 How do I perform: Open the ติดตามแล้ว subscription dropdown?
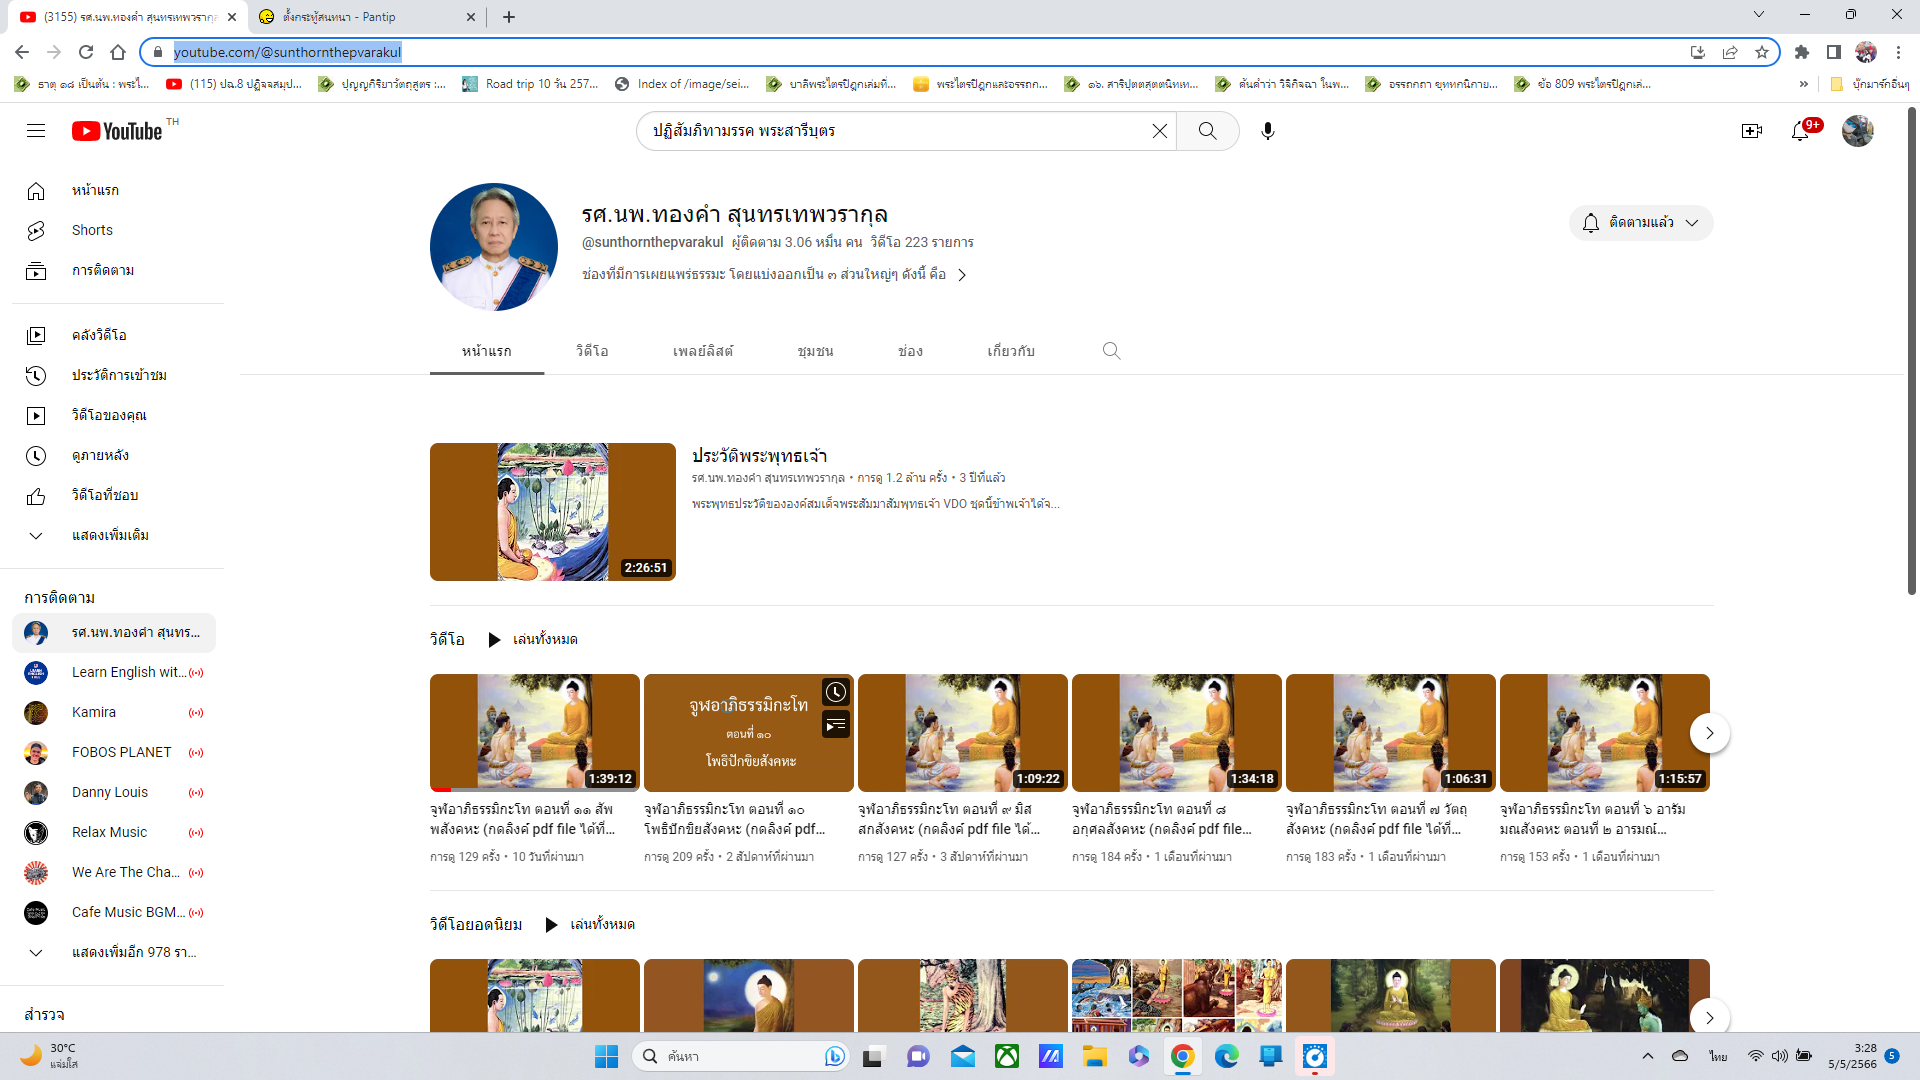click(x=1640, y=223)
